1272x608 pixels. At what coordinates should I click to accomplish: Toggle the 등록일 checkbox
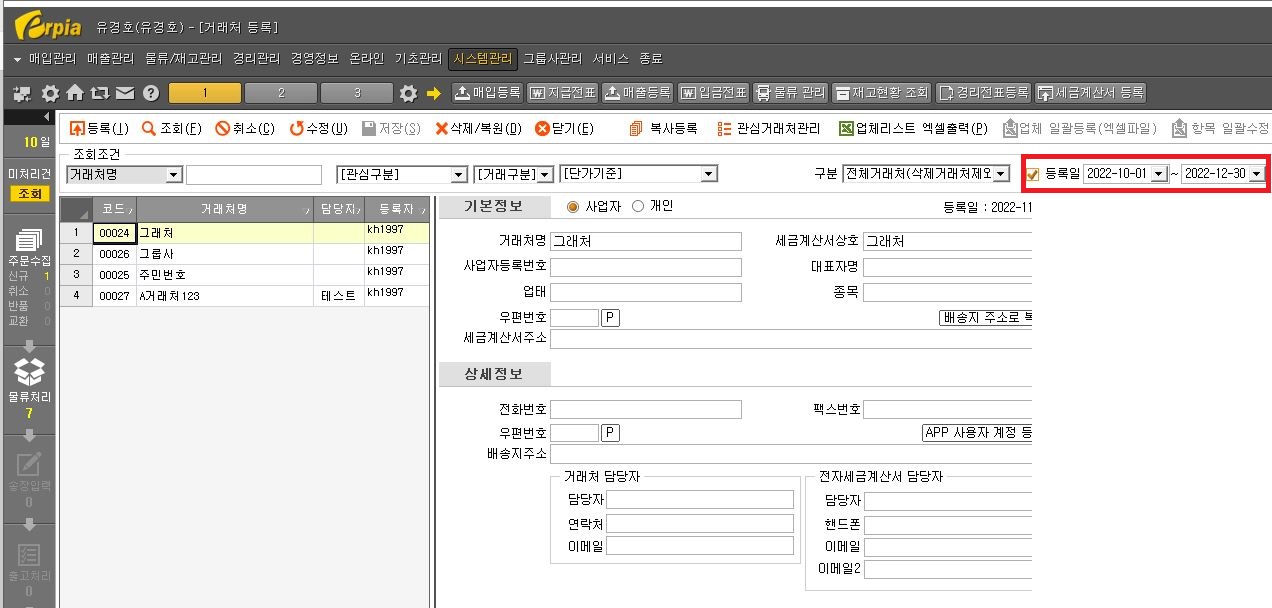coord(1033,174)
